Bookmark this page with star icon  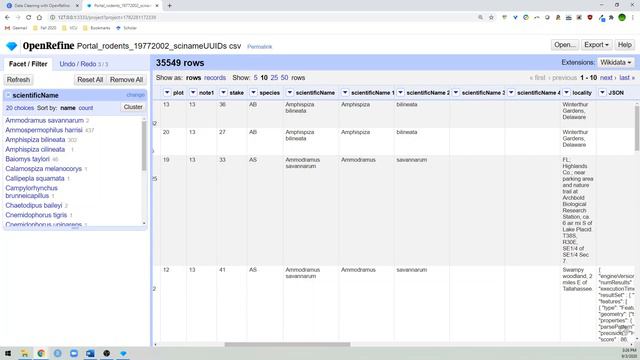click(x=491, y=18)
